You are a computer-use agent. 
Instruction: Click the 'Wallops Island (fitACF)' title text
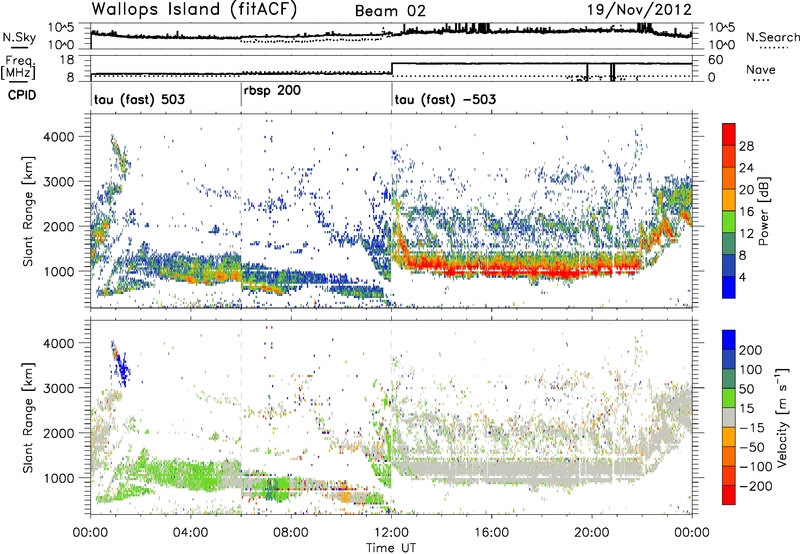click(x=194, y=10)
